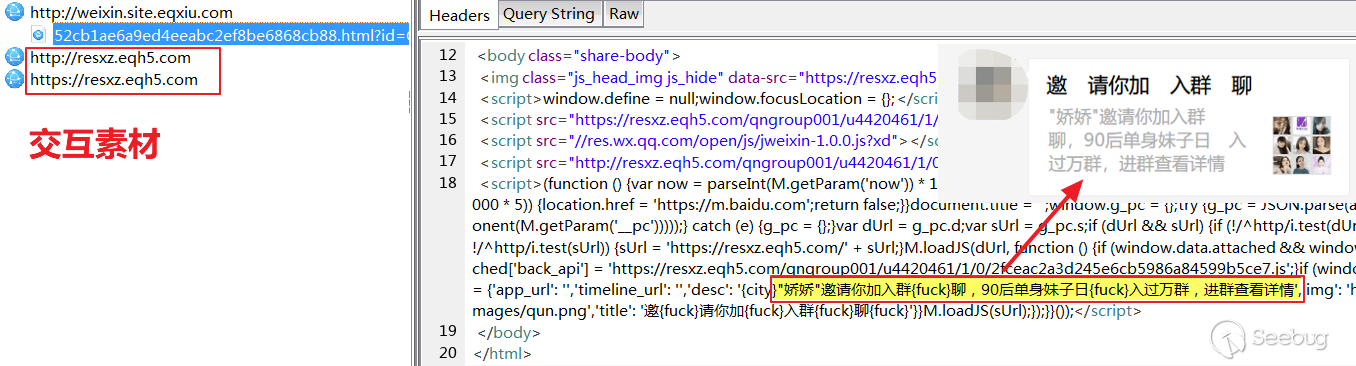This screenshot has width=1356, height=366.
Task: Click the closing </html> tag line
Action: pos(503,352)
